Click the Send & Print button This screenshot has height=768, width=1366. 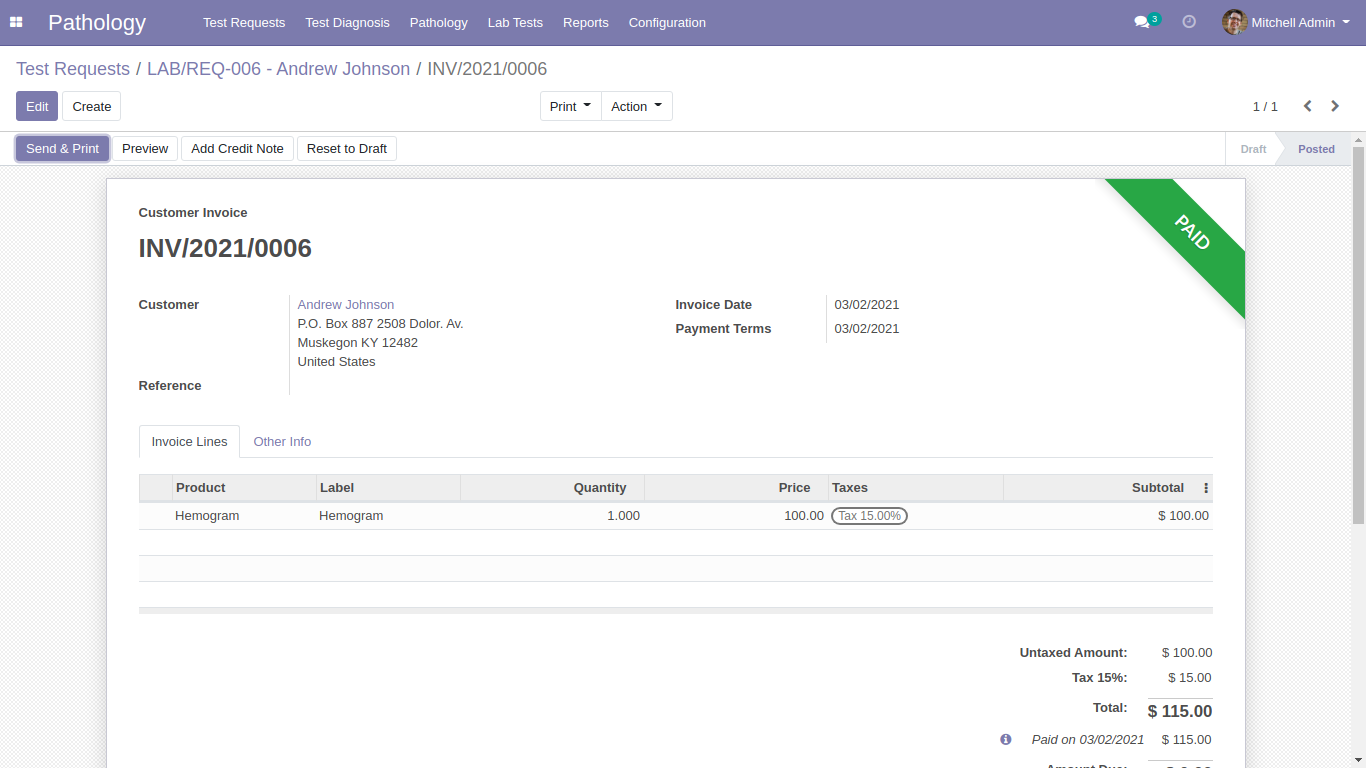pyautogui.click(x=62, y=148)
